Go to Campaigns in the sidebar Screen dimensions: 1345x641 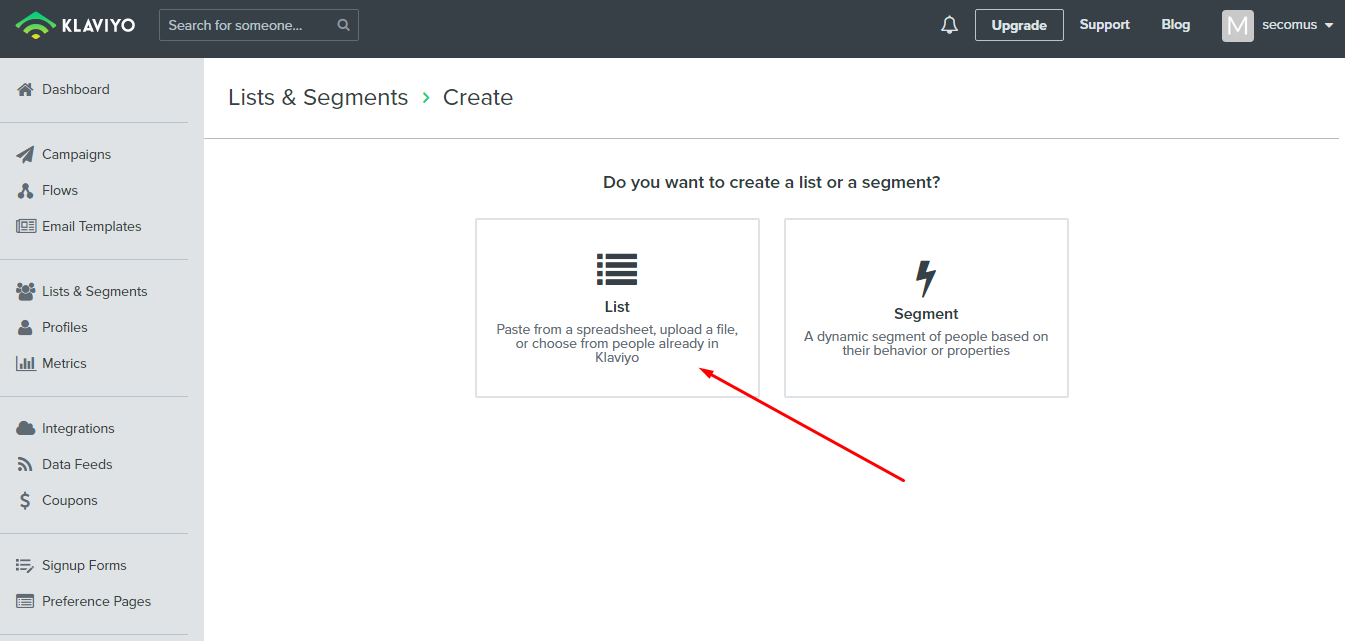coord(76,154)
